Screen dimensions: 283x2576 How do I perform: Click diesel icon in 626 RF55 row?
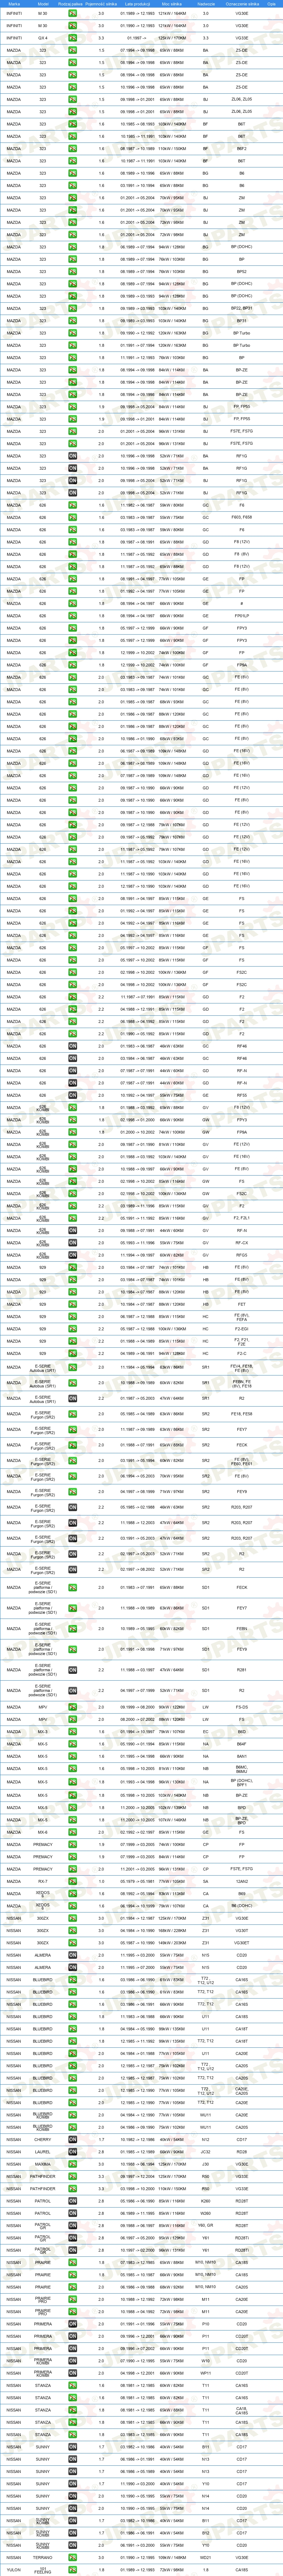pyautogui.click(x=73, y=1095)
